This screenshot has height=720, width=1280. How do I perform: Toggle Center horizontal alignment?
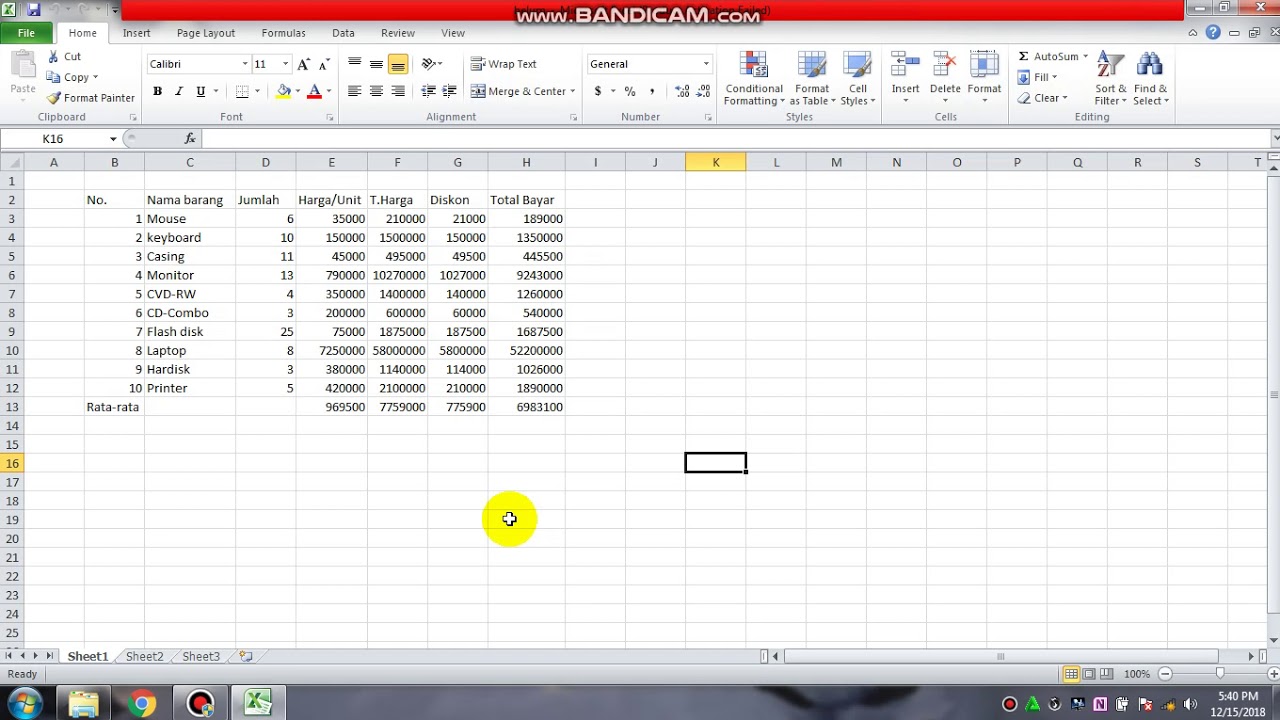click(x=376, y=91)
